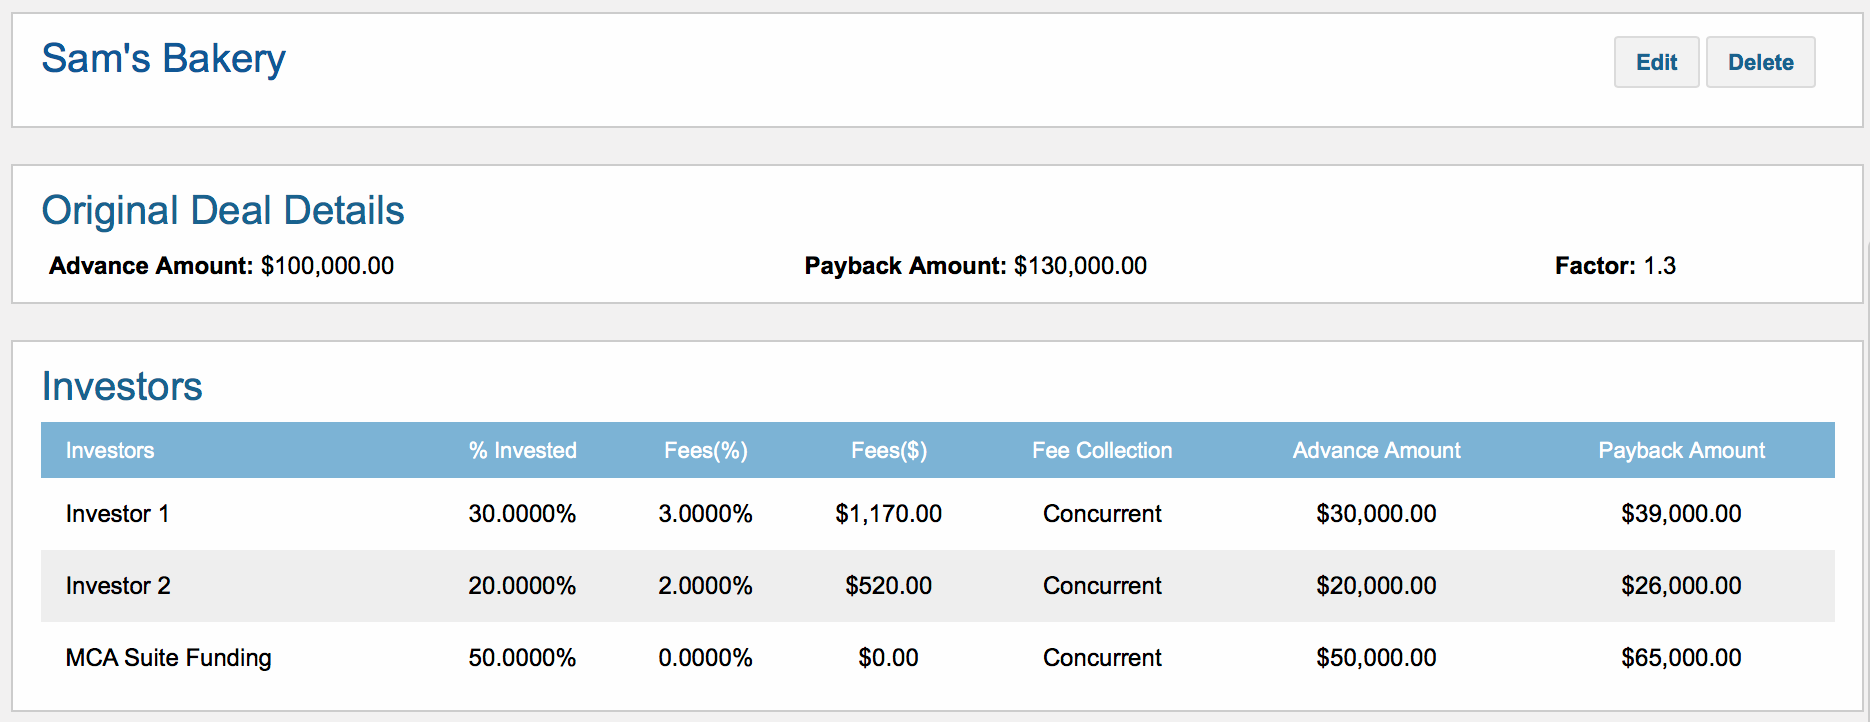Click the Fees(%) column header
This screenshot has height=722, width=1870.
click(706, 451)
